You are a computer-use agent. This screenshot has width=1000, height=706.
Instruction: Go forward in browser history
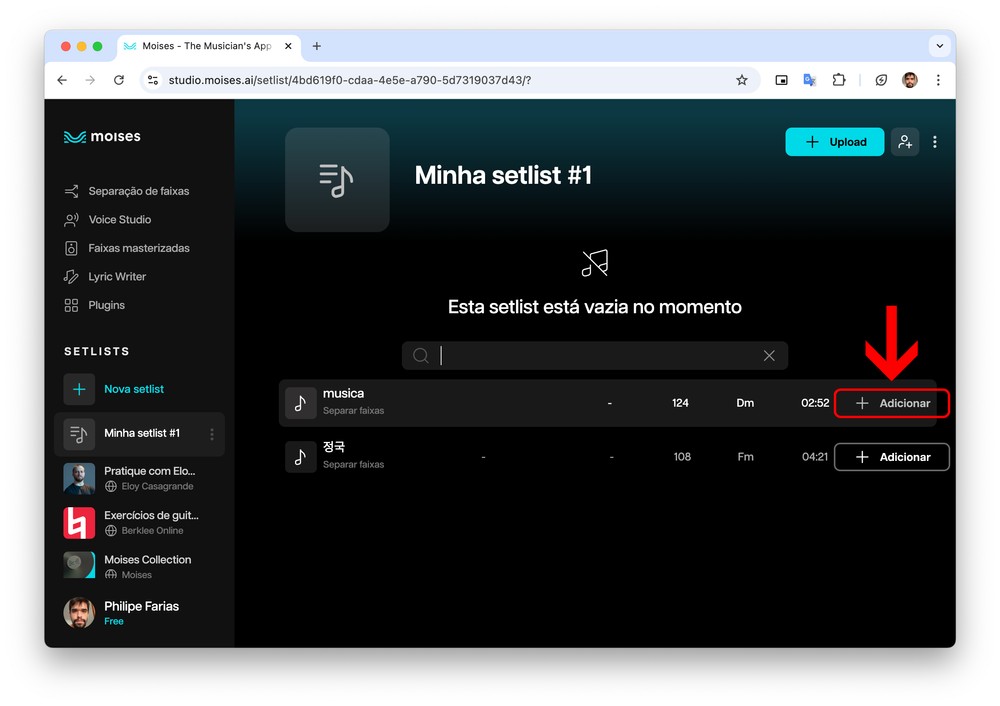pyautogui.click(x=90, y=80)
